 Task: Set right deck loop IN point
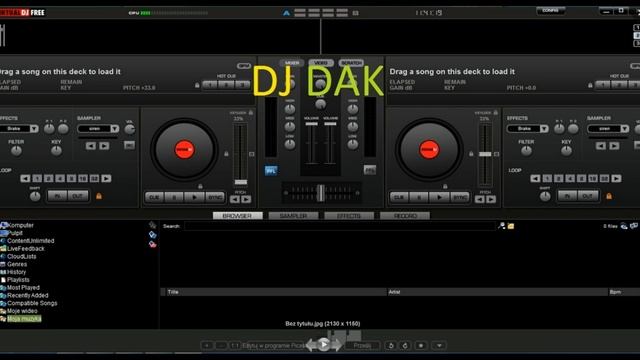click(x=567, y=196)
